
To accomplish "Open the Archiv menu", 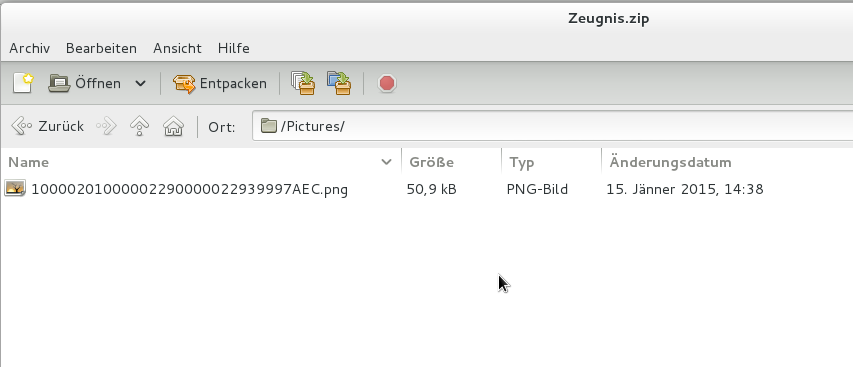I will (29, 48).
